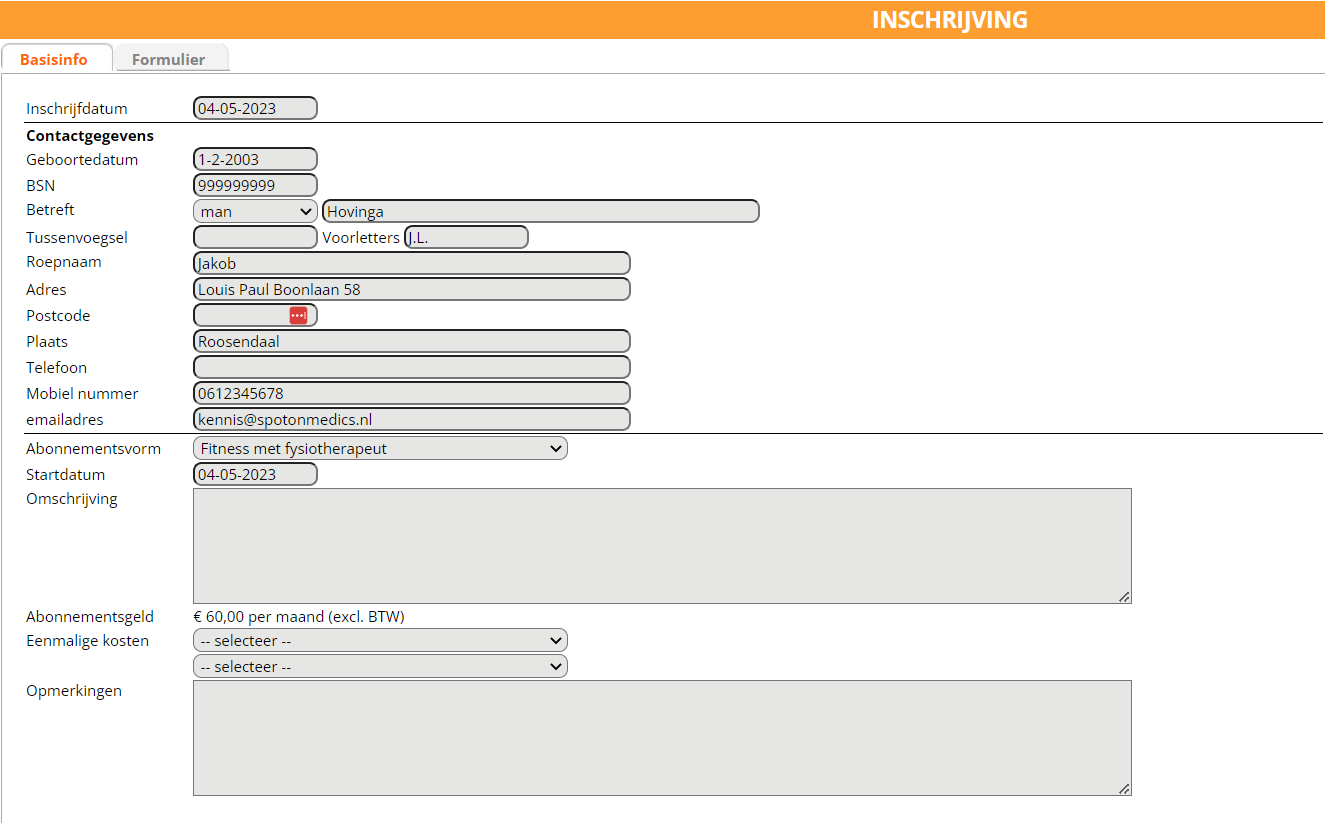Click the Plaats field showing Roosendaal
The height and width of the screenshot is (823, 1325).
point(411,341)
